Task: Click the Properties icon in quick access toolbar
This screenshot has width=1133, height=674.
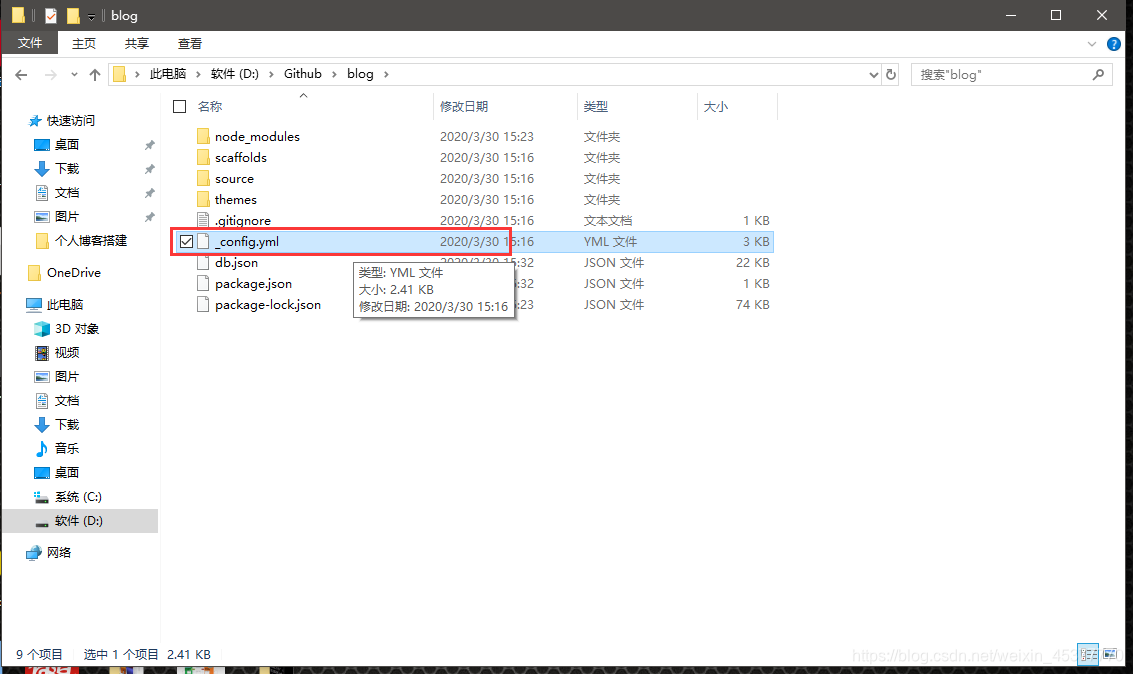Action: 51,16
